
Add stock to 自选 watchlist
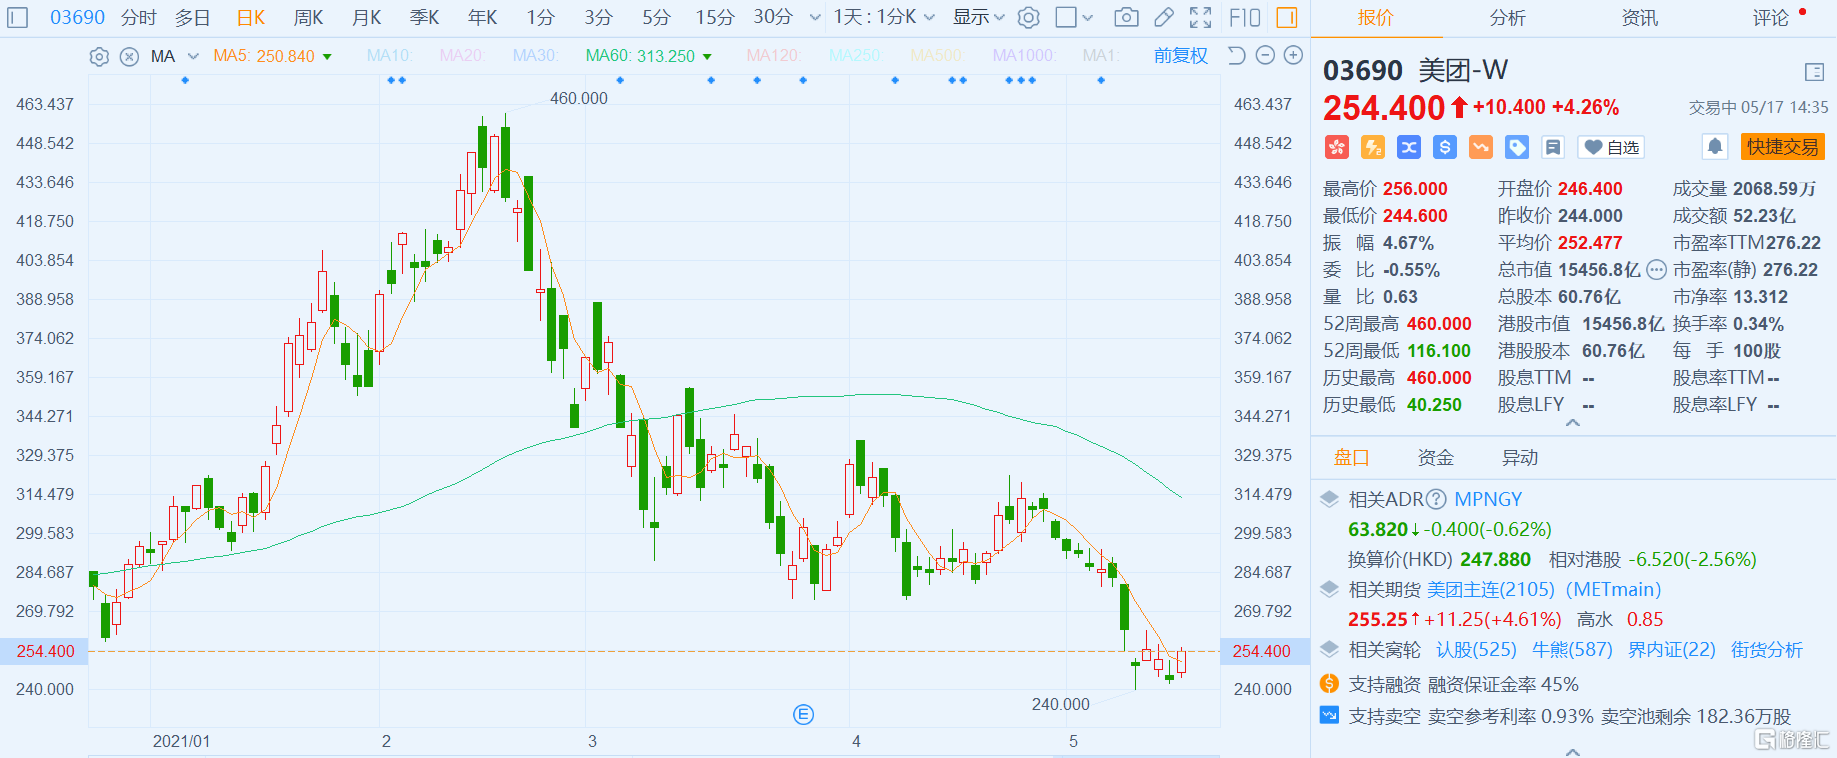tap(1611, 147)
